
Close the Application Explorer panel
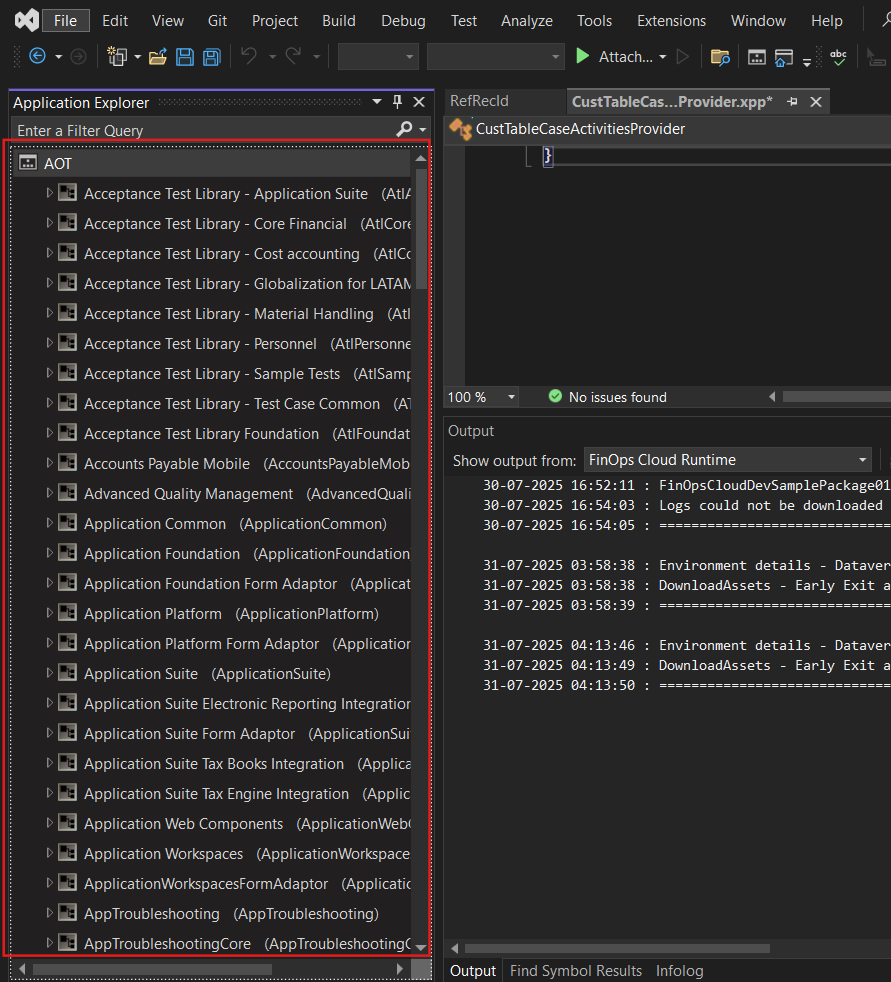(419, 101)
